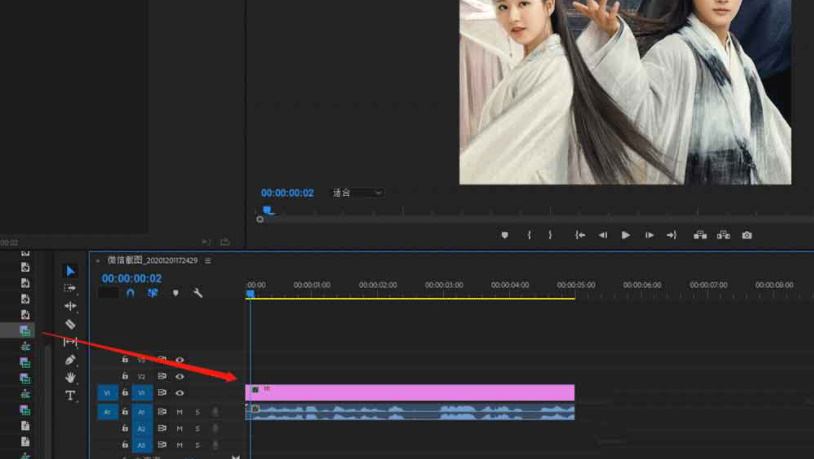Activate the sequence tab in timeline
The width and height of the screenshot is (814, 459).
point(152,261)
